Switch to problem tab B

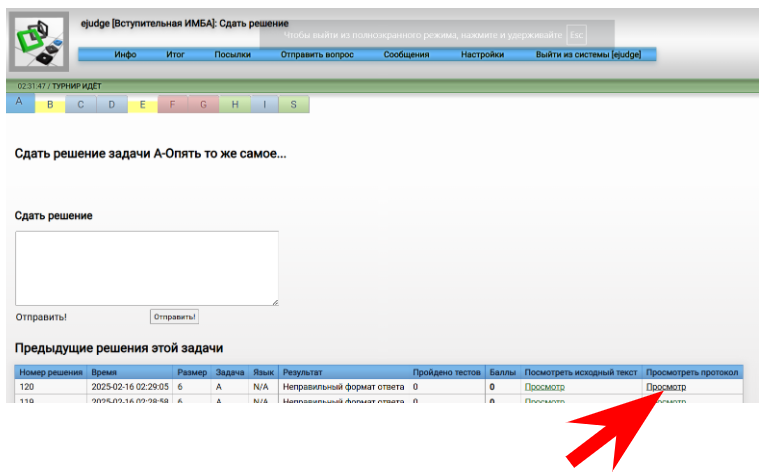(x=50, y=104)
